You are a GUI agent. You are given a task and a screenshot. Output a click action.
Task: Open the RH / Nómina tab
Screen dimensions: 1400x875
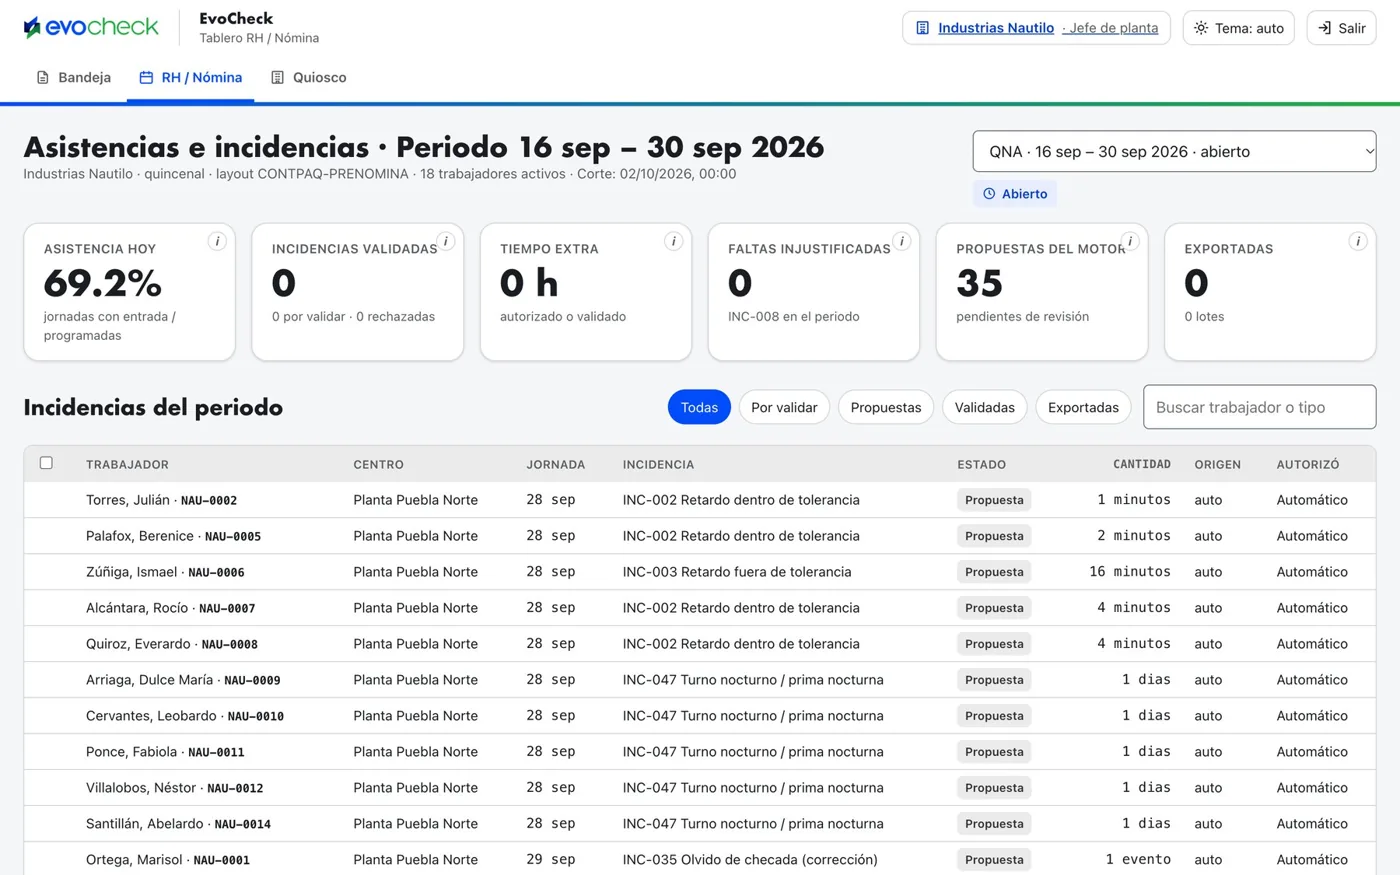pyautogui.click(x=190, y=77)
